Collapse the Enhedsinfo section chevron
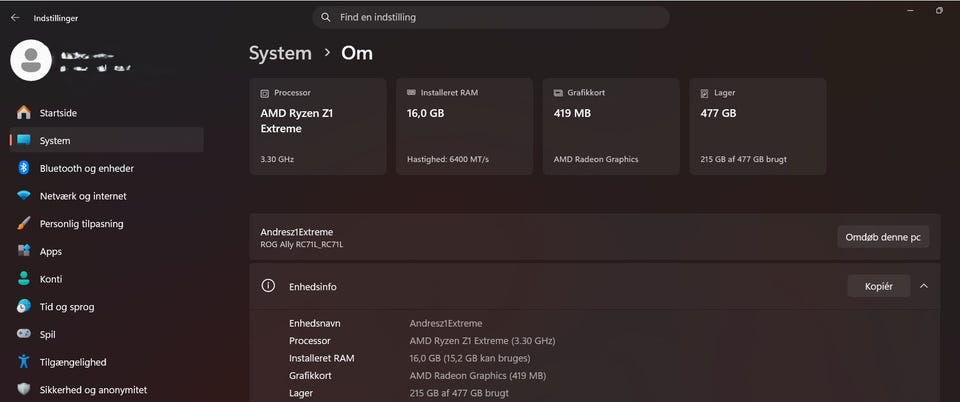The width and height of the screenshot is (960, 402). pos(924,286)
